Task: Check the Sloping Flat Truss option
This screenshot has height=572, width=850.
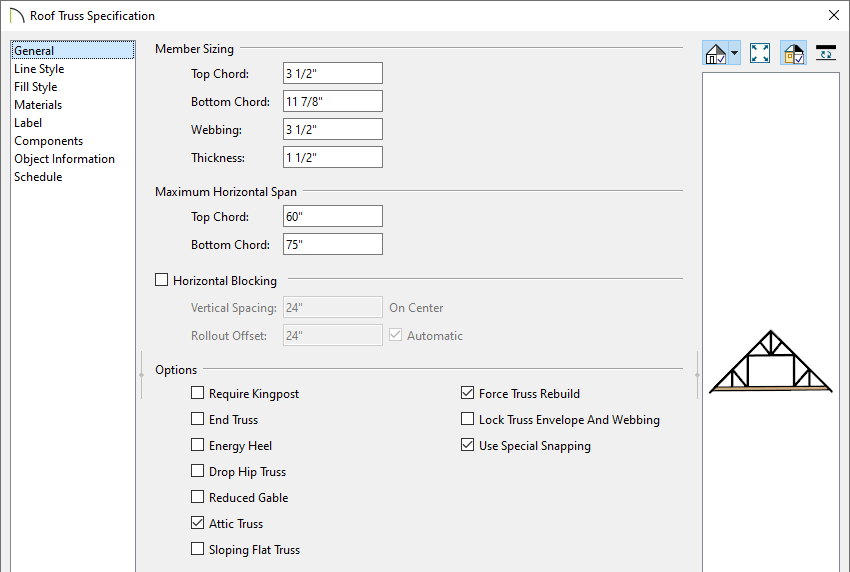Action: 197,549
